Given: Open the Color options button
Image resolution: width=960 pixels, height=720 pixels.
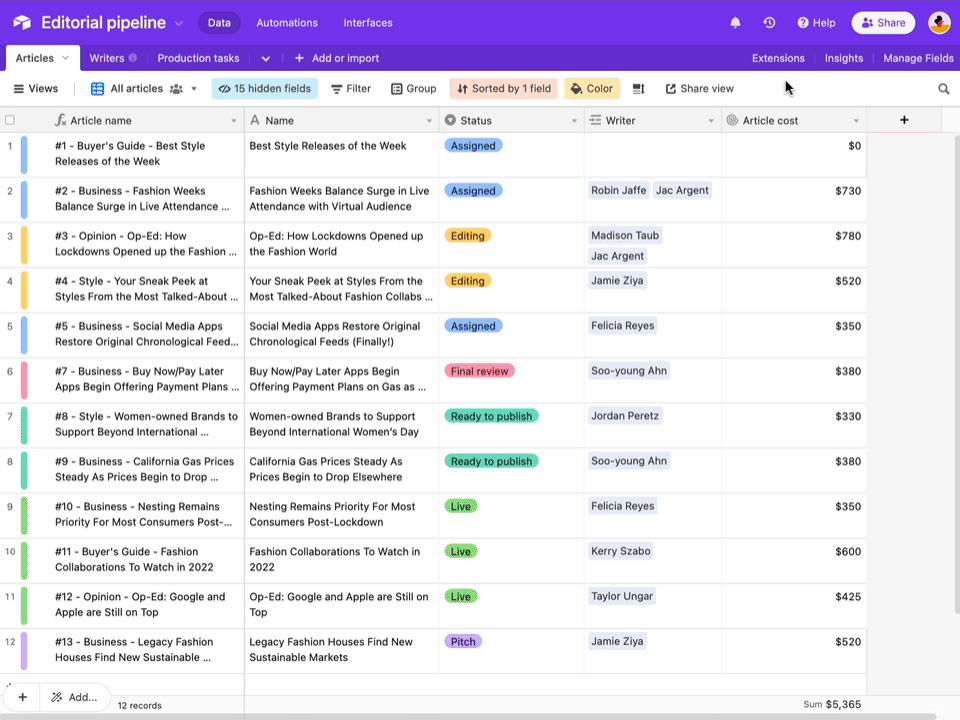Looking at the screenshot, I should pos(591,89).
